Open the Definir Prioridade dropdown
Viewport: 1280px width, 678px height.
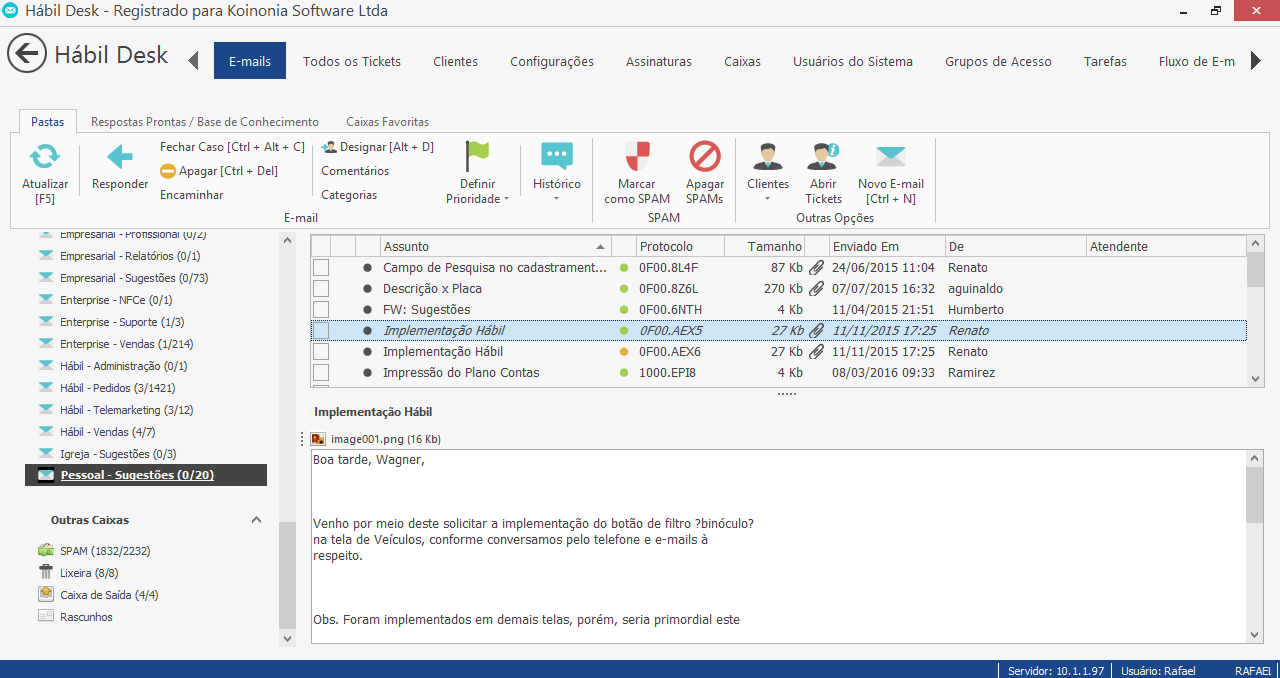click(x=478, y=191)
